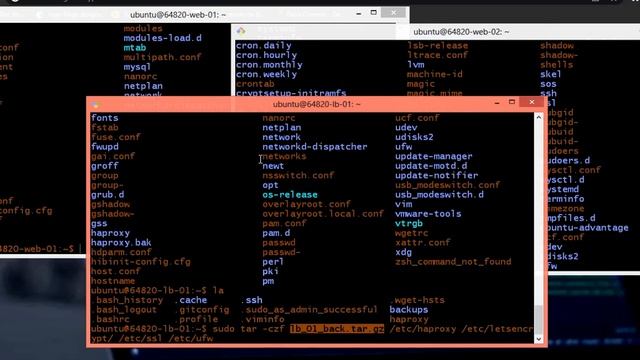Click the 'grub.d' directory entry
The image size is (640, 360).
(108, 195)
